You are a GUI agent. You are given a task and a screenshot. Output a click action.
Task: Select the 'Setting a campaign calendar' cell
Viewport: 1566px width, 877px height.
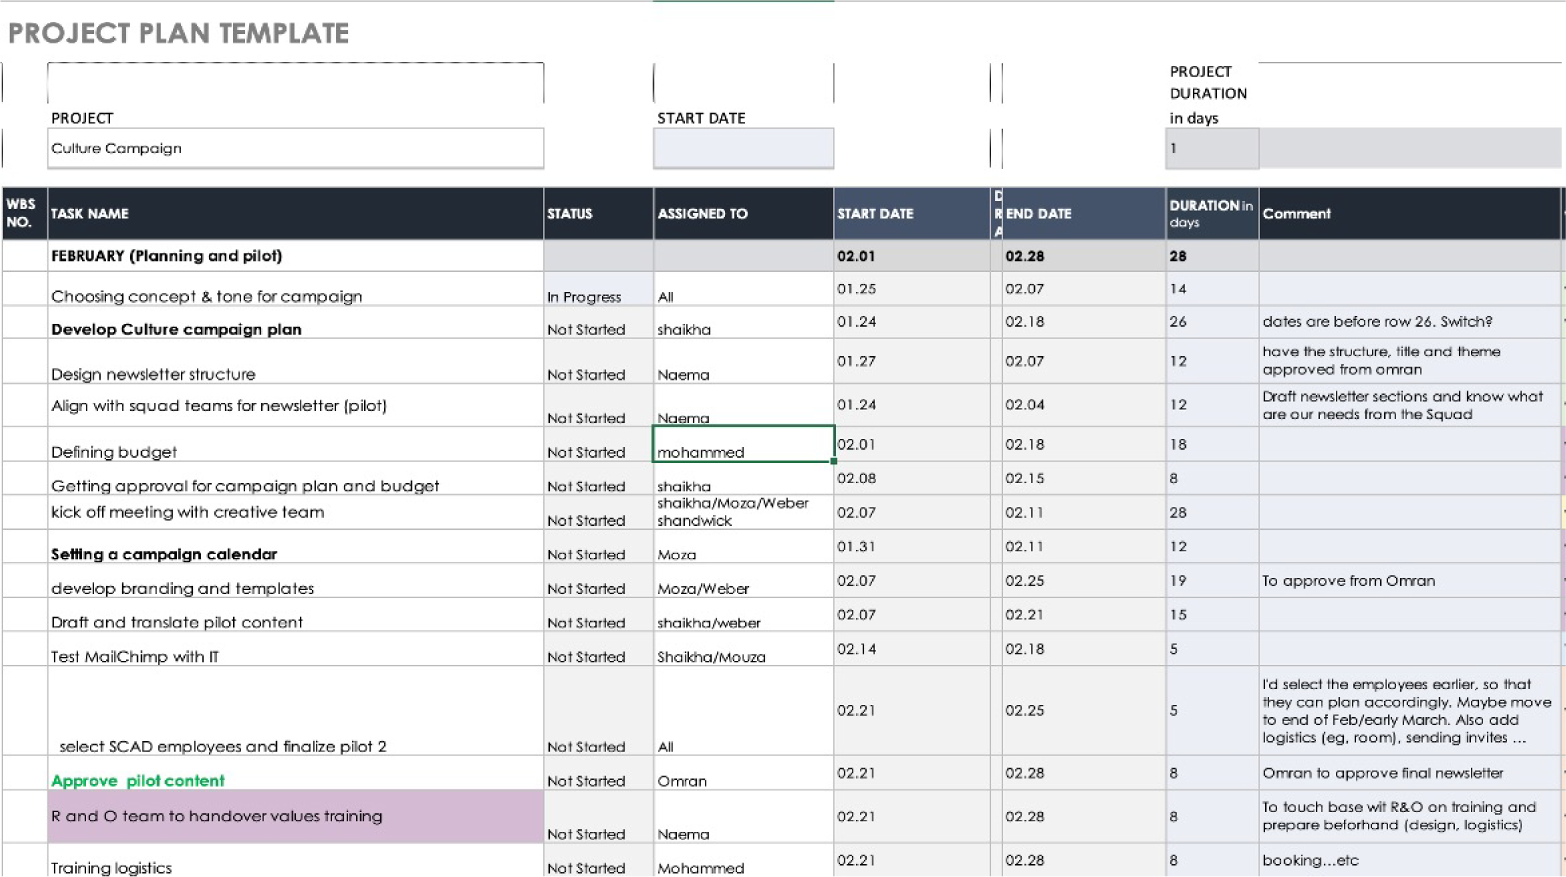[296, 546]
